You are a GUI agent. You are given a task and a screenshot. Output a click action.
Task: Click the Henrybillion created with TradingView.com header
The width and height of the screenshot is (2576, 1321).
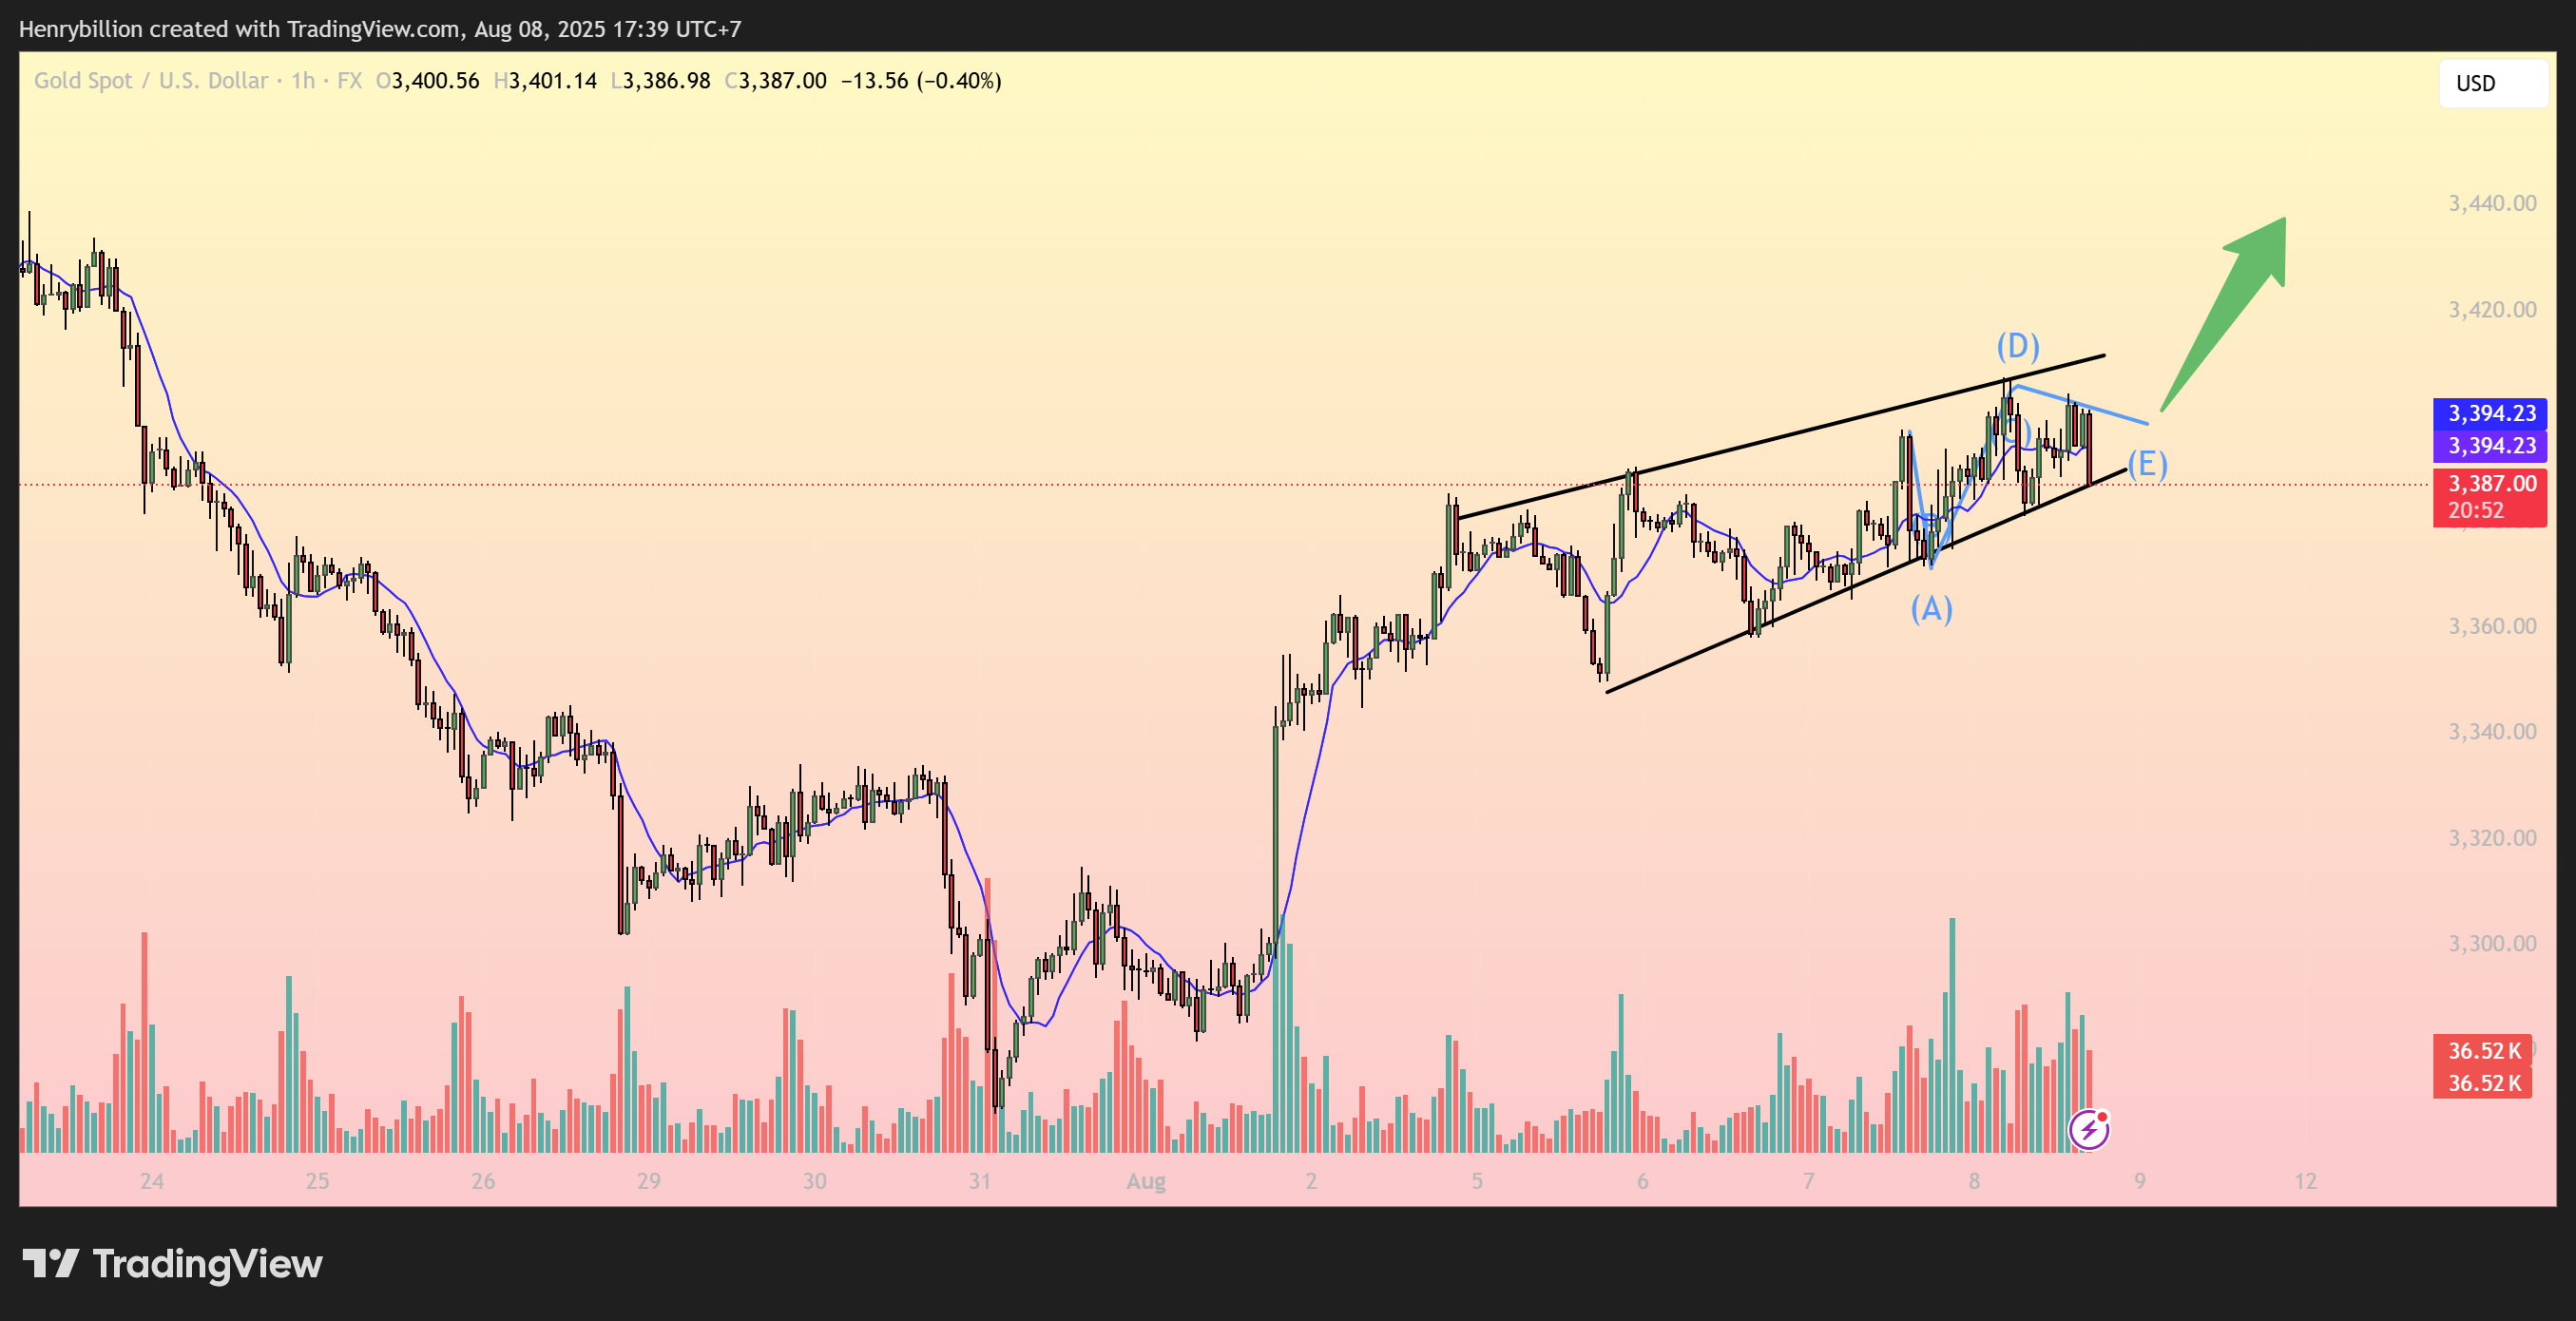click(x=380, y=29)
